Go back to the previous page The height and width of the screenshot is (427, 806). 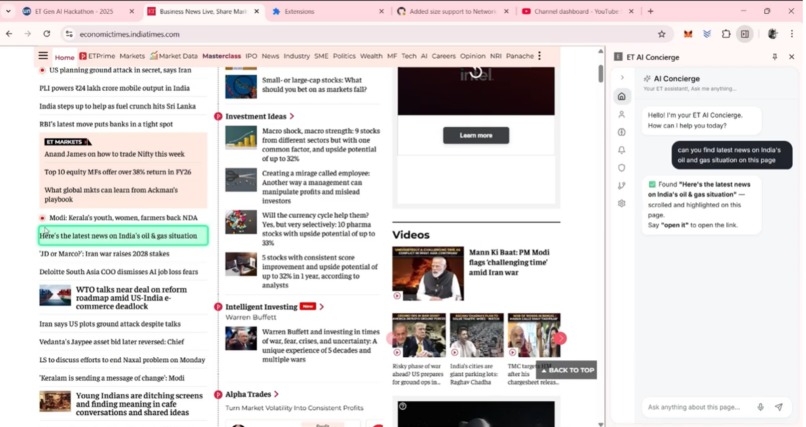click(9, 34)
